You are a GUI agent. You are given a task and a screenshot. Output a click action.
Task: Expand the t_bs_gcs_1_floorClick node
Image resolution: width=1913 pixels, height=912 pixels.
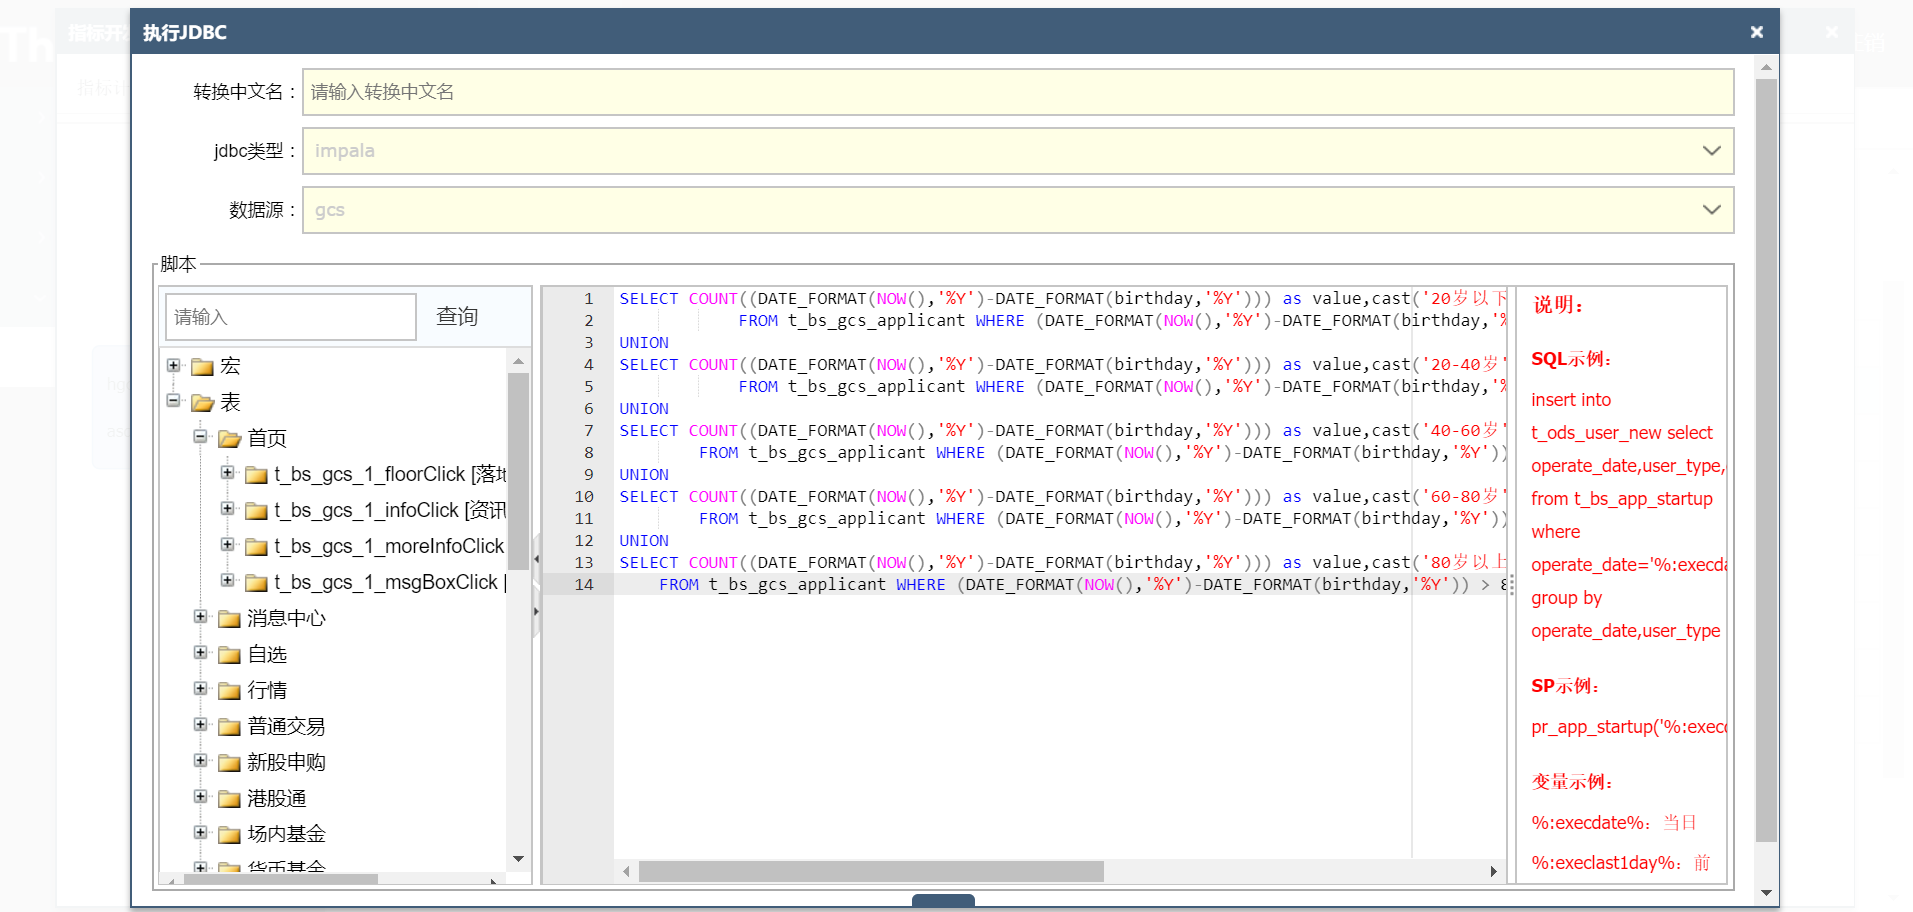(x=228, y=473)
